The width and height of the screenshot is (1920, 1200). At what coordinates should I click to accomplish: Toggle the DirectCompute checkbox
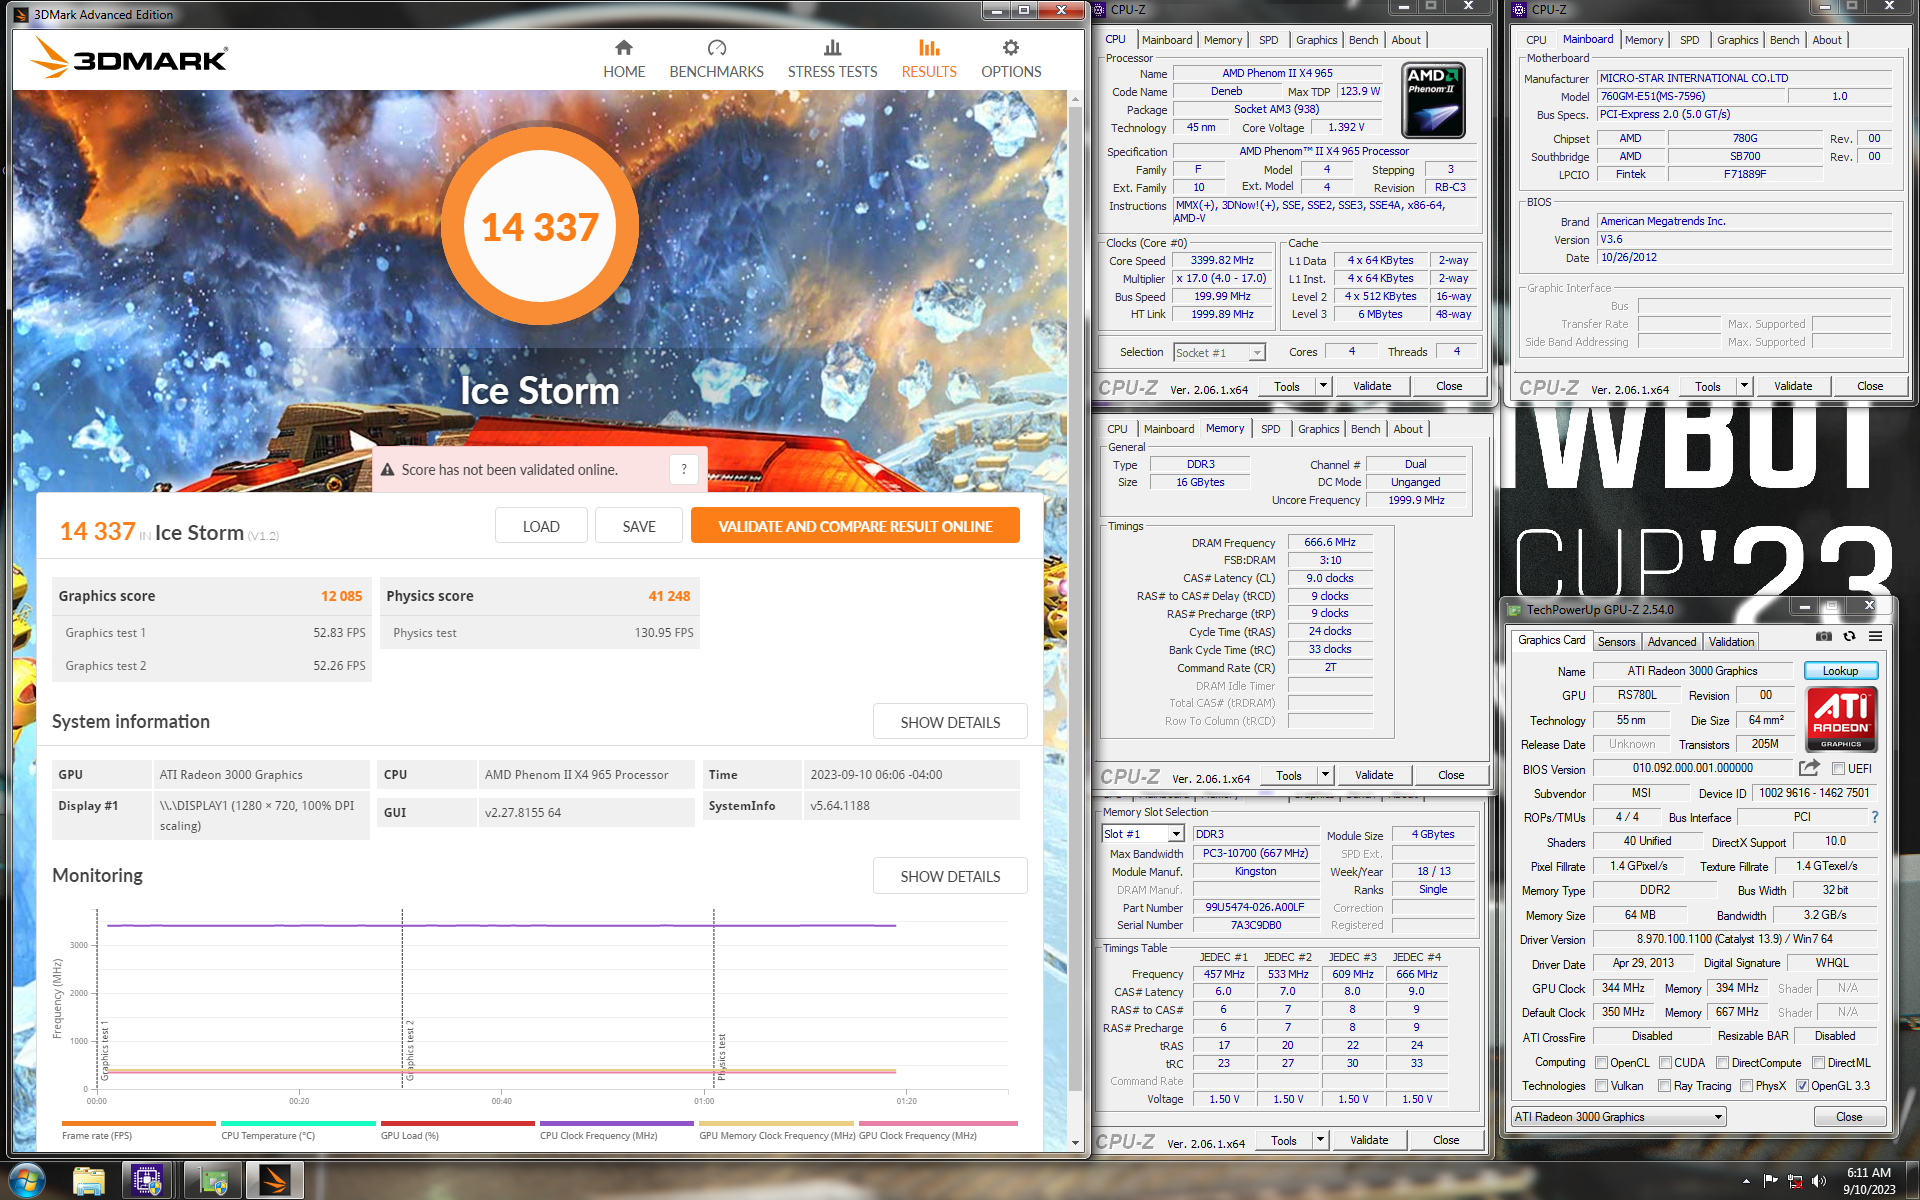pos(1722,1062)
